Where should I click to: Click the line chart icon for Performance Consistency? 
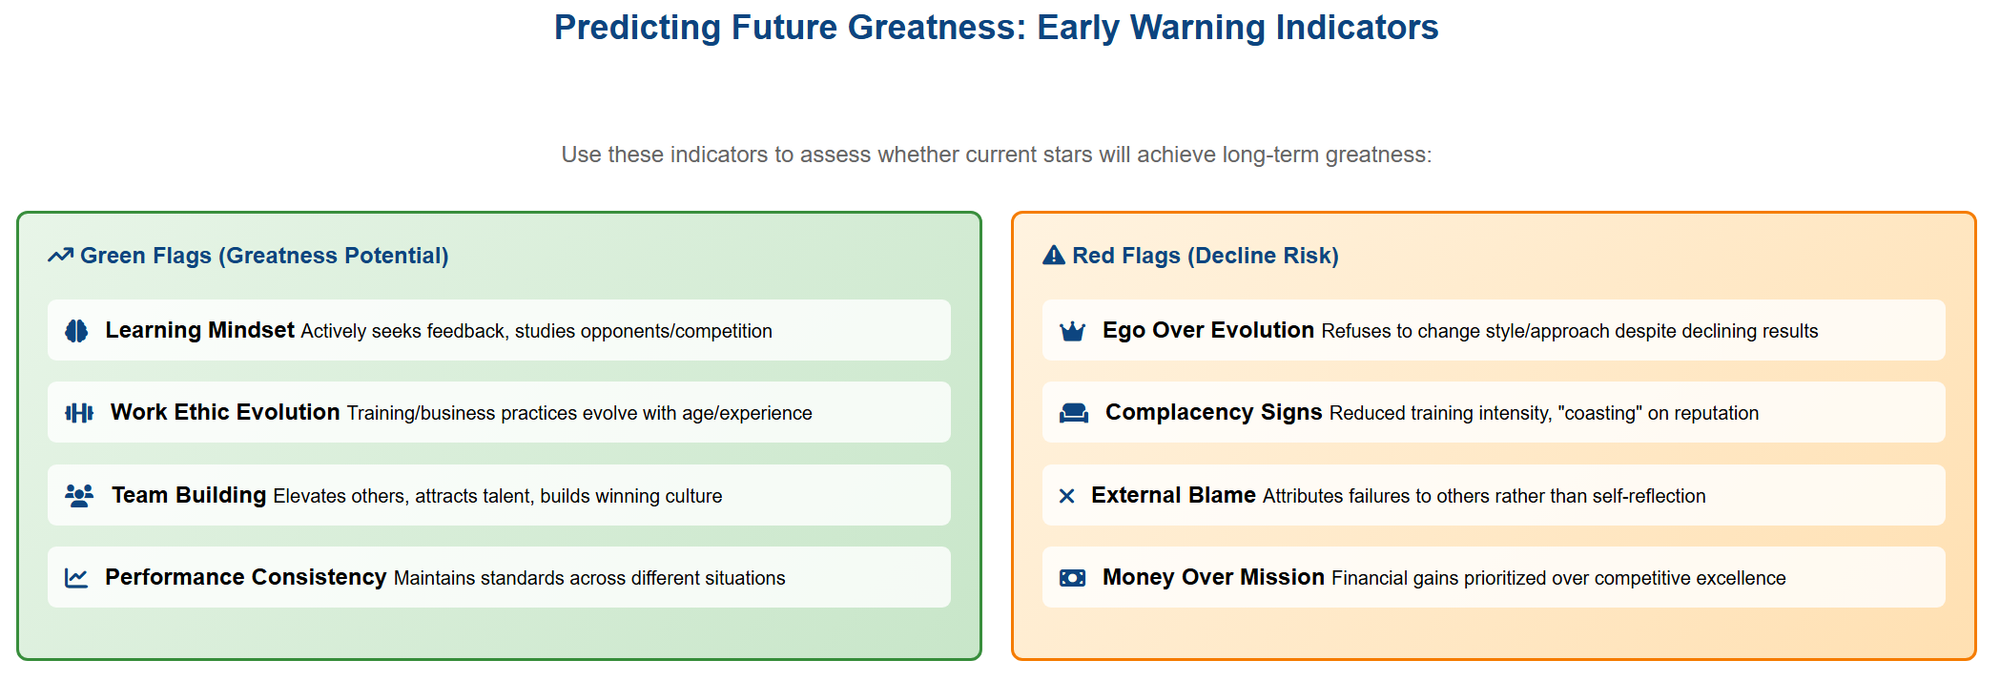[x=76, y=578]
